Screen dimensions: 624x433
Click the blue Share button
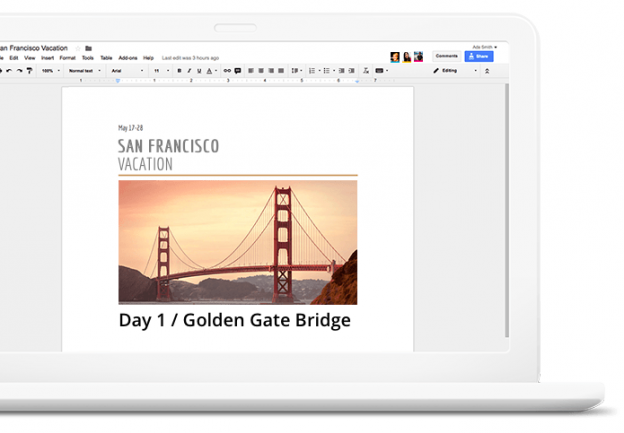(479, 56)
